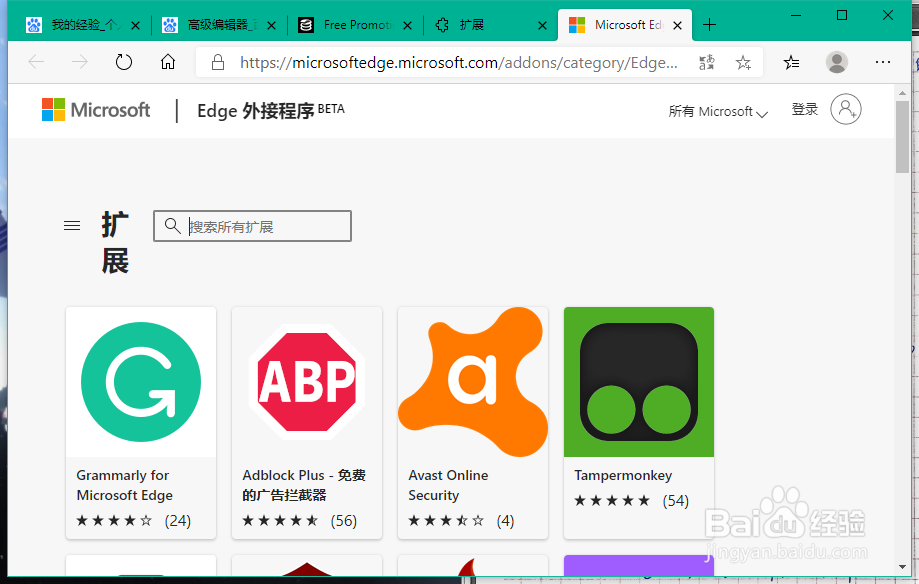
Task: Add this page to favorites star icon
Action: (743, 62)
